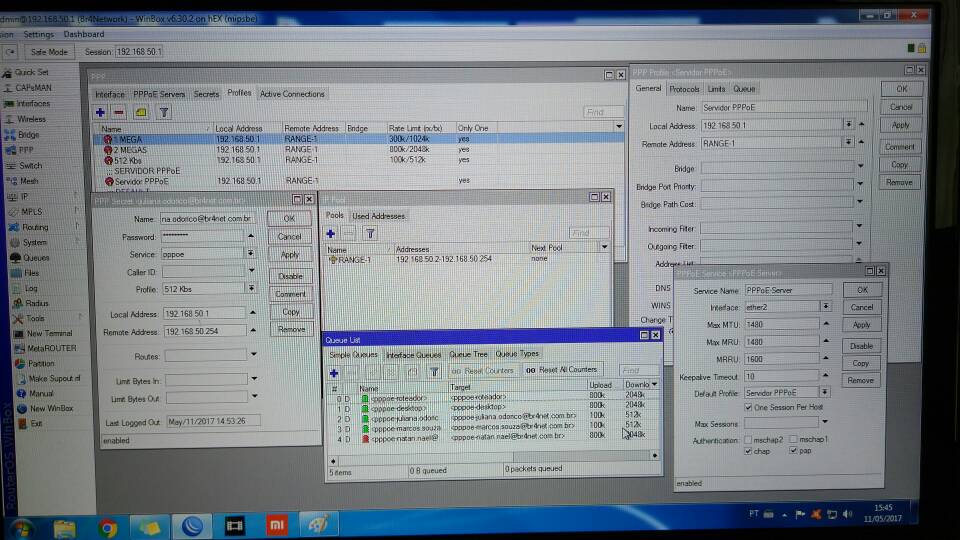Image resolution: width=960 pixels, height=540 pixels.
Task: Click Reset All Counters button
Action: coord(562,370)
